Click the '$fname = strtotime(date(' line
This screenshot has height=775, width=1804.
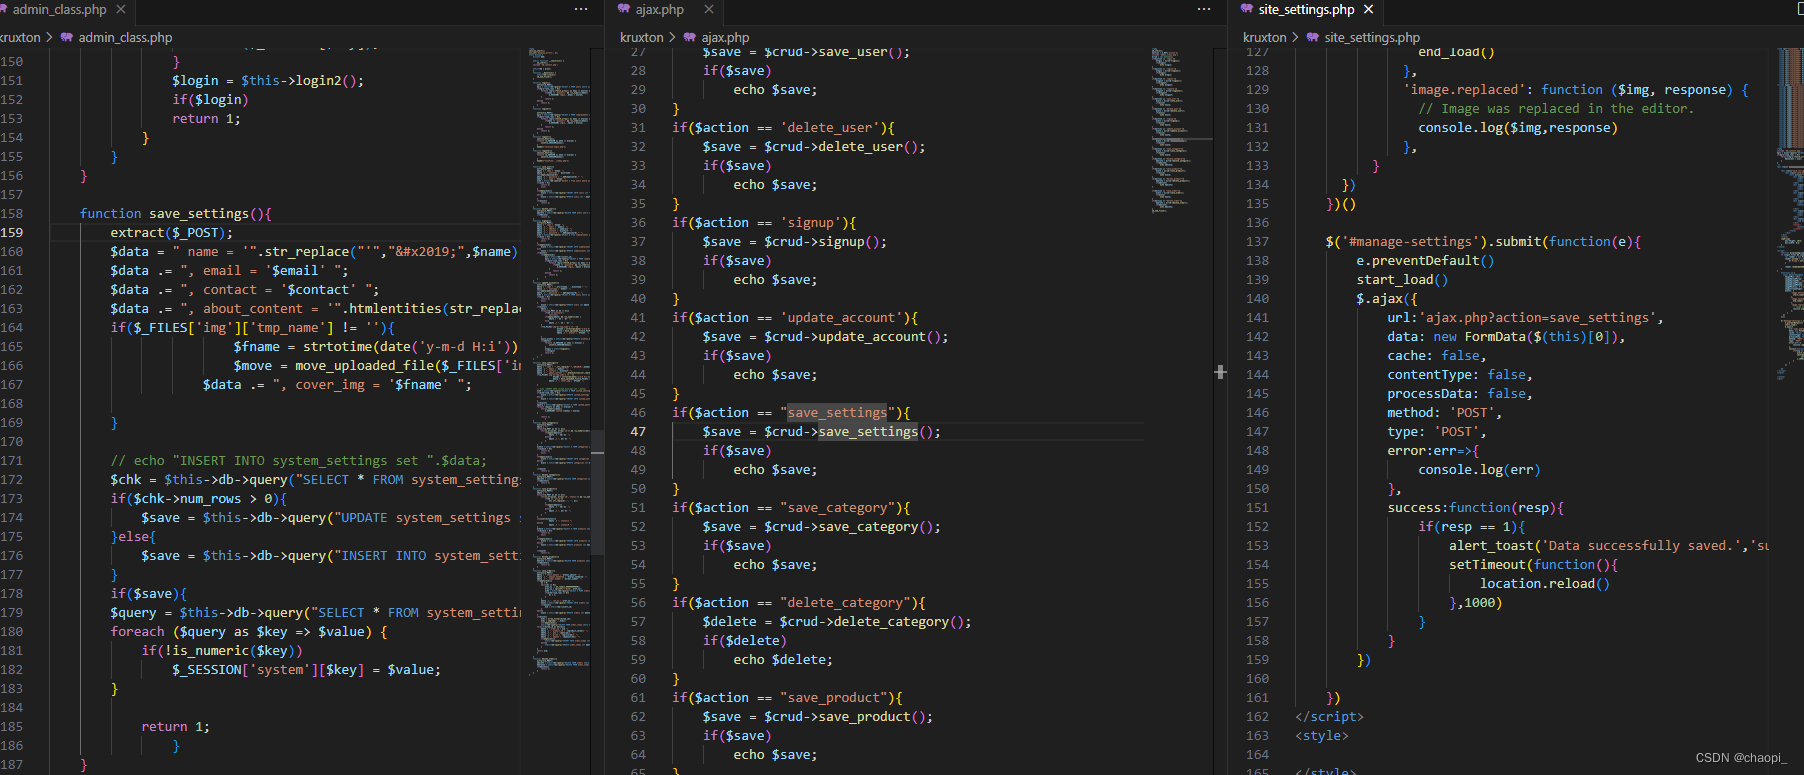pyautogui.click(x=376, y=347)
